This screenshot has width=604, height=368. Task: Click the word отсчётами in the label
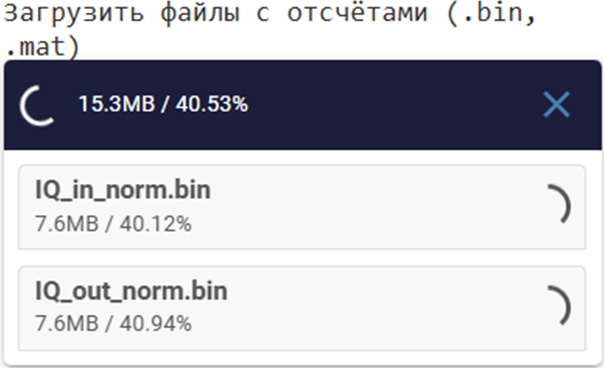point(357,12)
